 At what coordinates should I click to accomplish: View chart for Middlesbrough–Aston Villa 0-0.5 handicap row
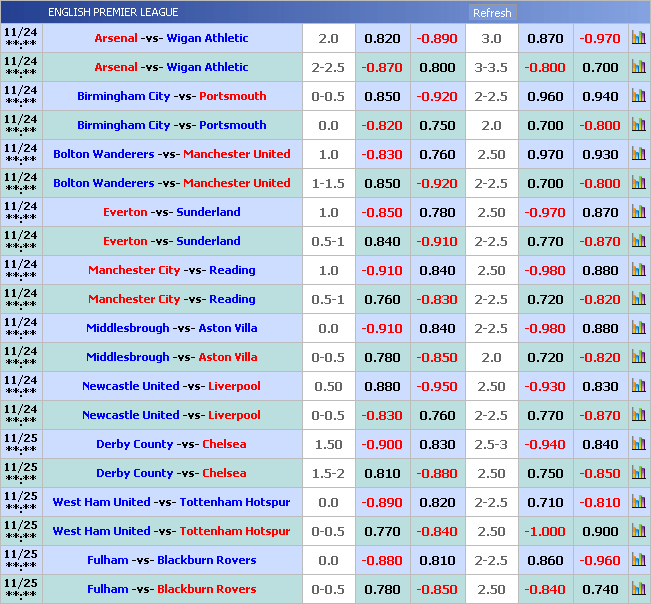tap(638, 357)
